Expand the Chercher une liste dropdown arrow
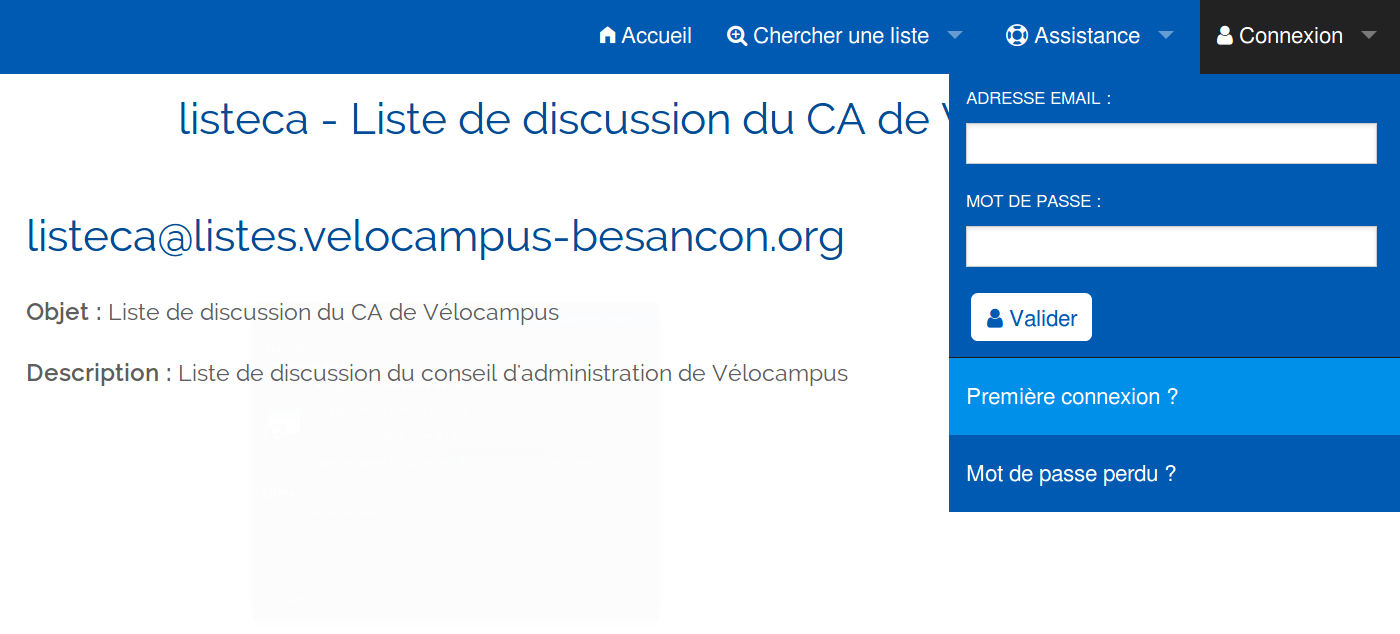1400x634 pixels. pos(955,35)
